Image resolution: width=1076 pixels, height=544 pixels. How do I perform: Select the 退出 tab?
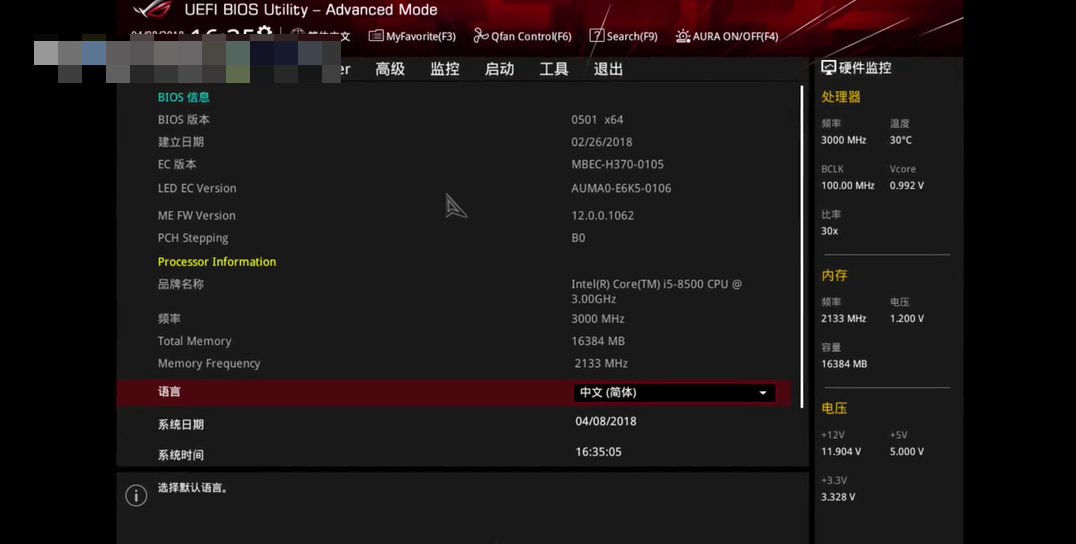(x=608, y=69)
